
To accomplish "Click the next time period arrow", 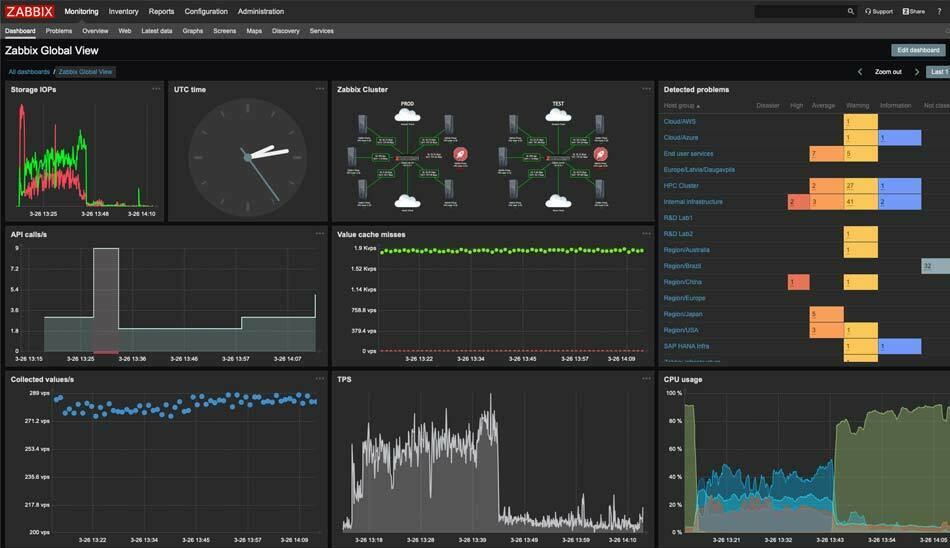I will click(x=917, y=72).
